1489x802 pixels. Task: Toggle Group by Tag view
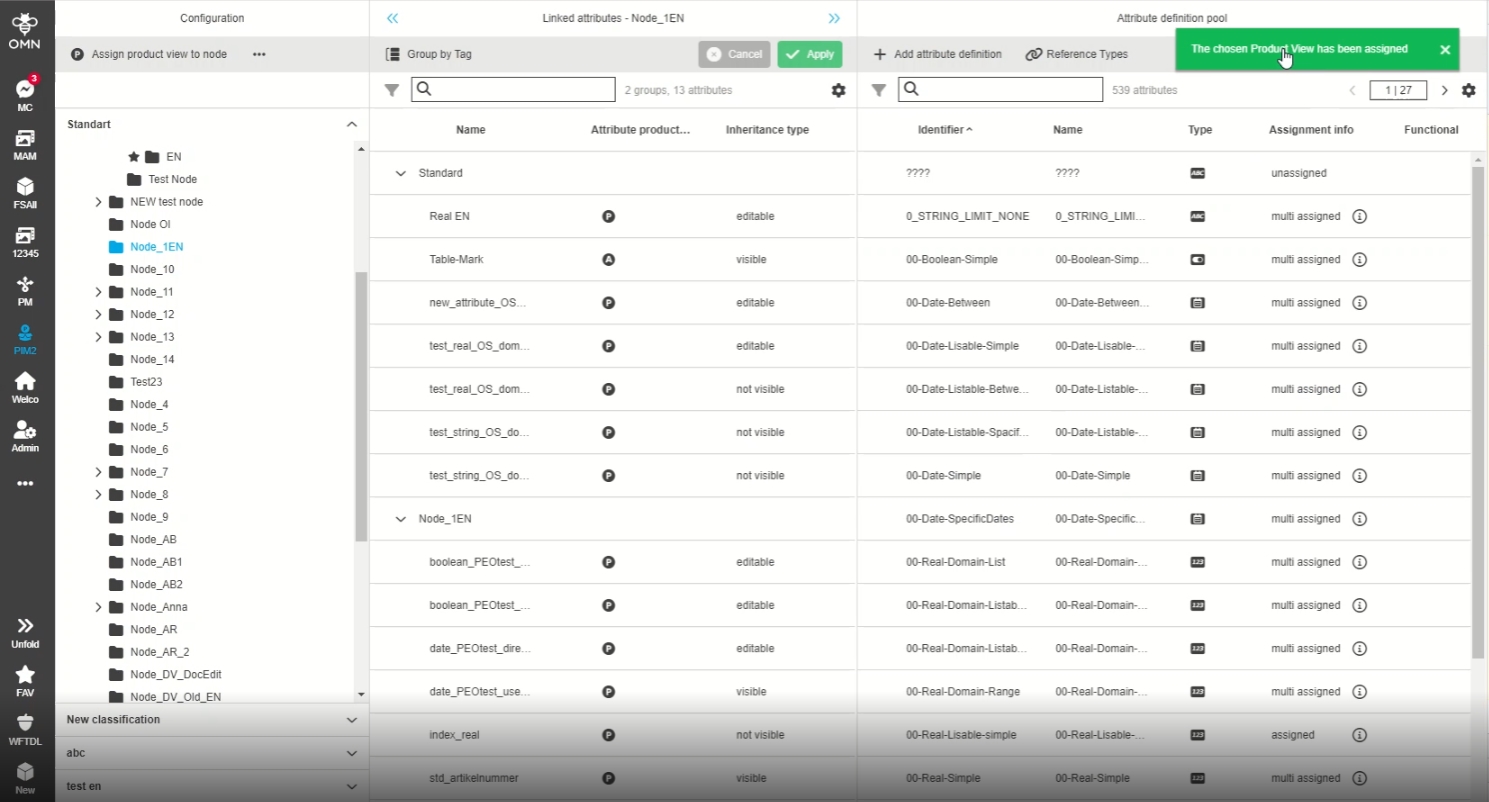pos(429,54)
